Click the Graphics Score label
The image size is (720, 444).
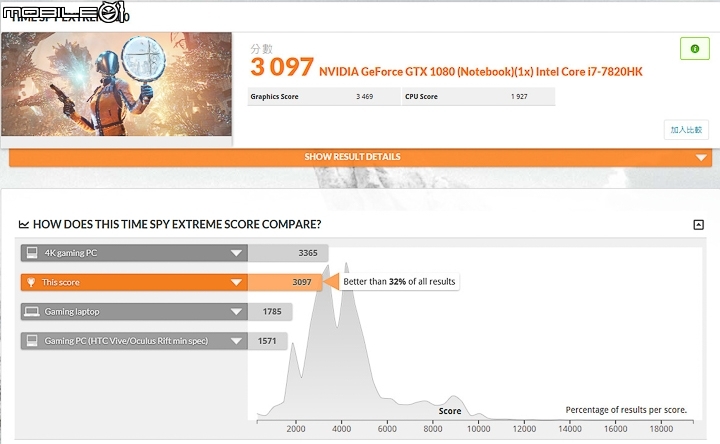point(274,96)
